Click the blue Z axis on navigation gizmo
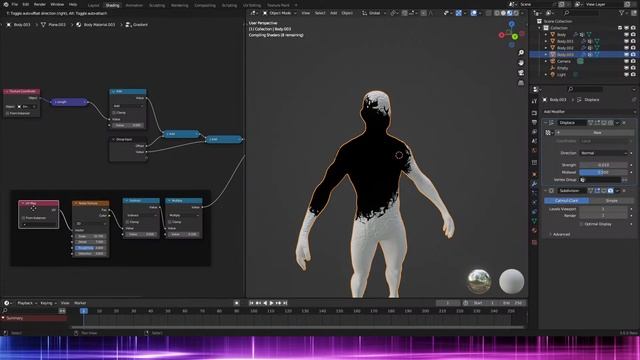This screenshot has width=640, height=360. pos(511,24)
